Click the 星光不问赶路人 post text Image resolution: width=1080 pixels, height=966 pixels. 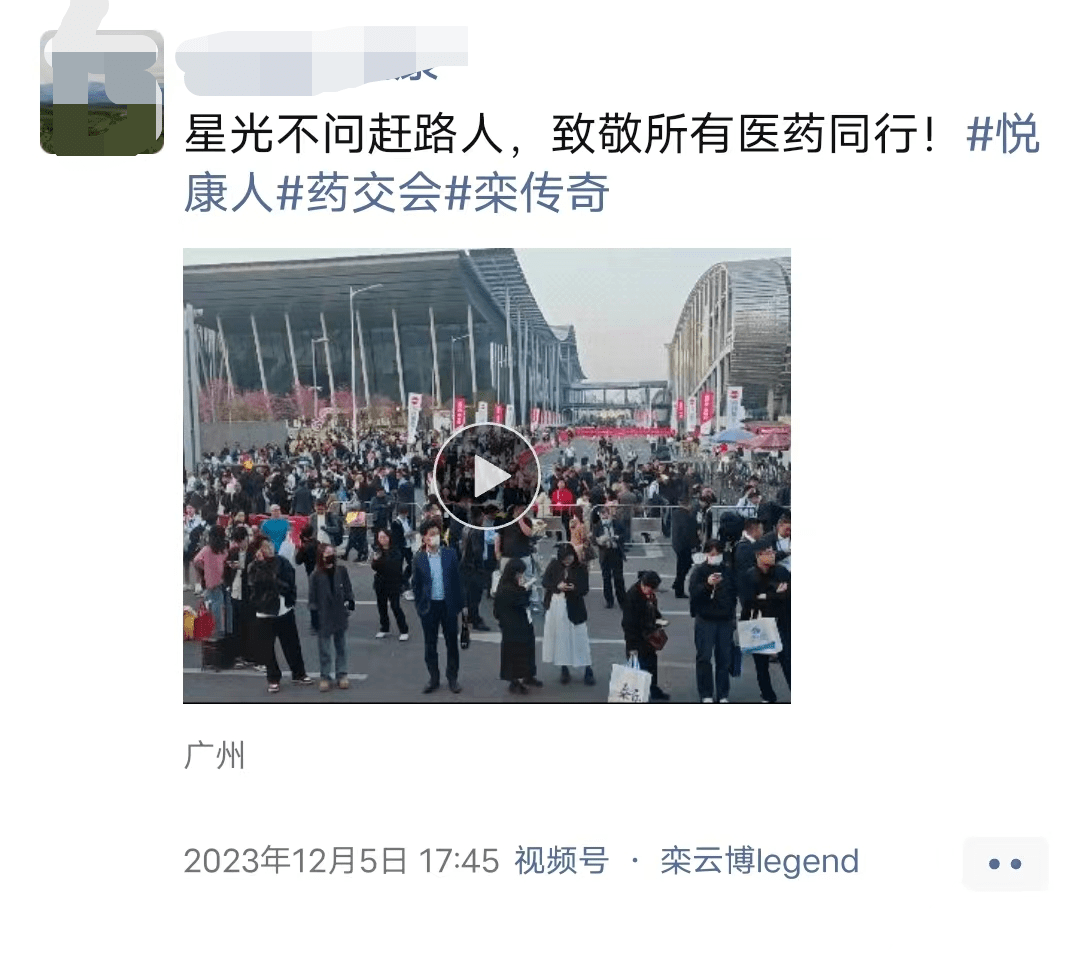(x=344, y=134)
